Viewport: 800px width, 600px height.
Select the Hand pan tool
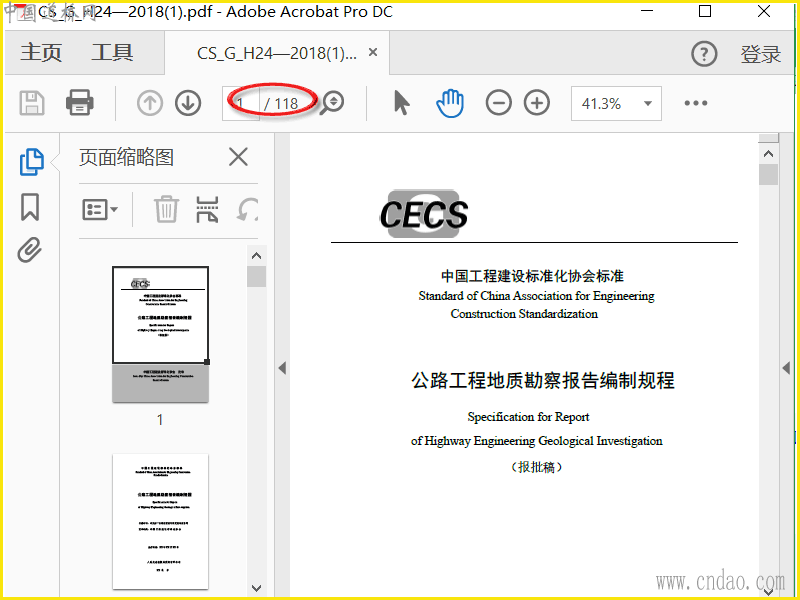pos(450,103)
